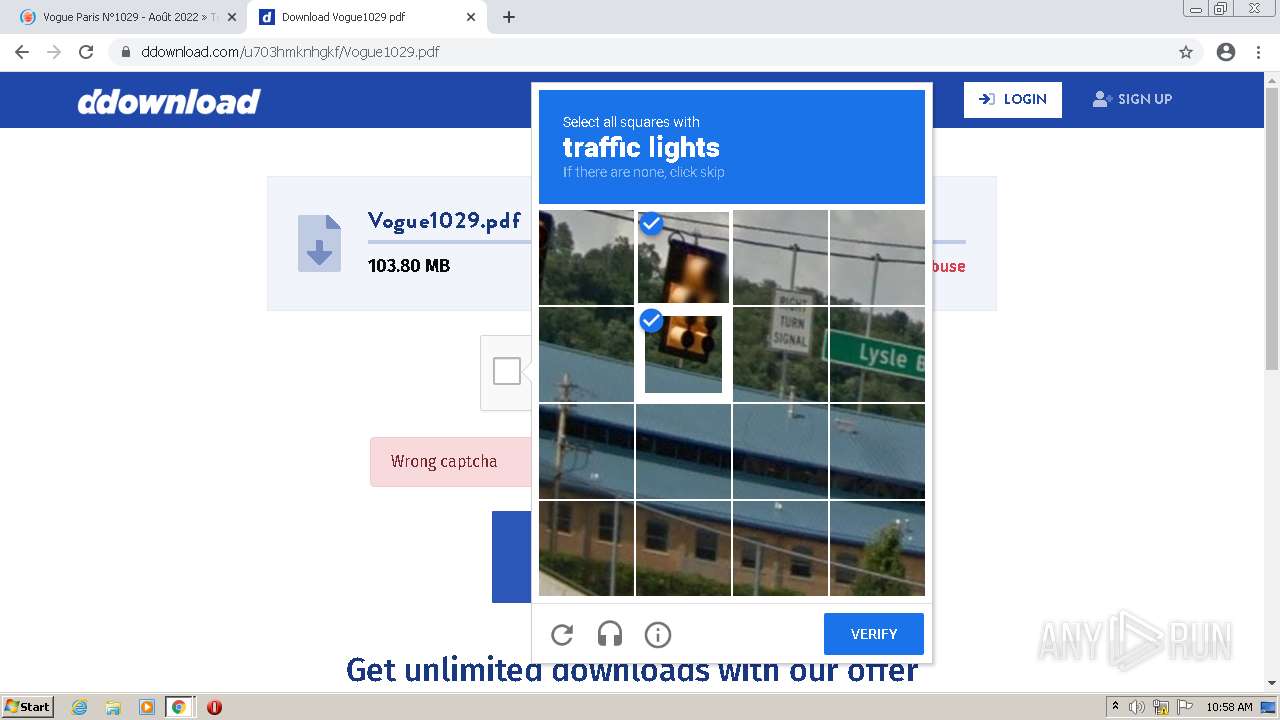Screen dimensions: 1280x720
Task: Select the utility pole tile in third row
Action: tap(586, 451)
